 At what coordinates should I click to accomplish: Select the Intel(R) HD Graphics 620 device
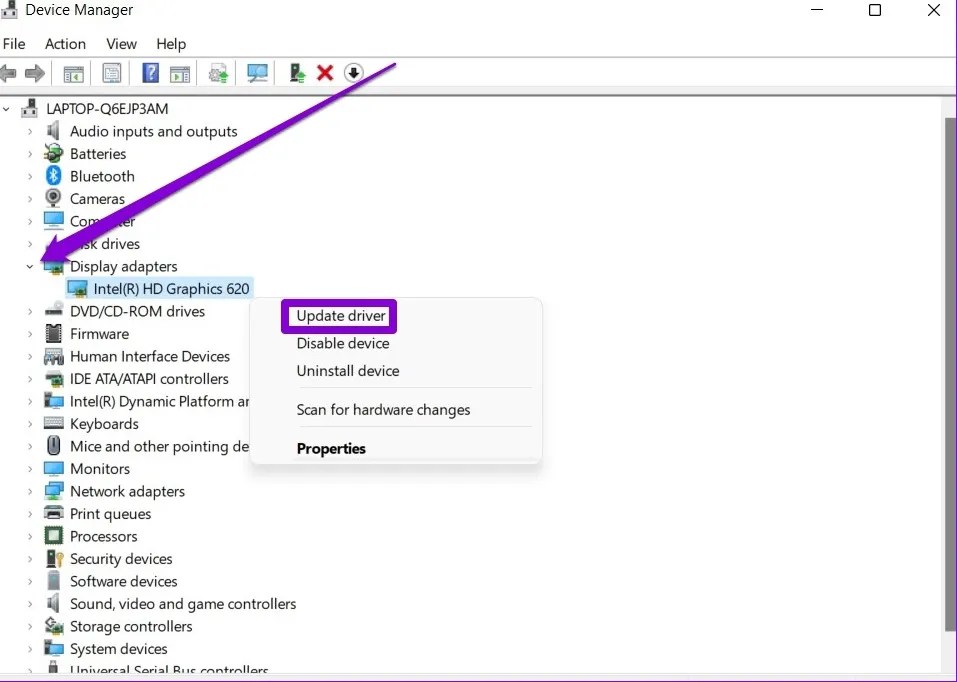(168, 288)
